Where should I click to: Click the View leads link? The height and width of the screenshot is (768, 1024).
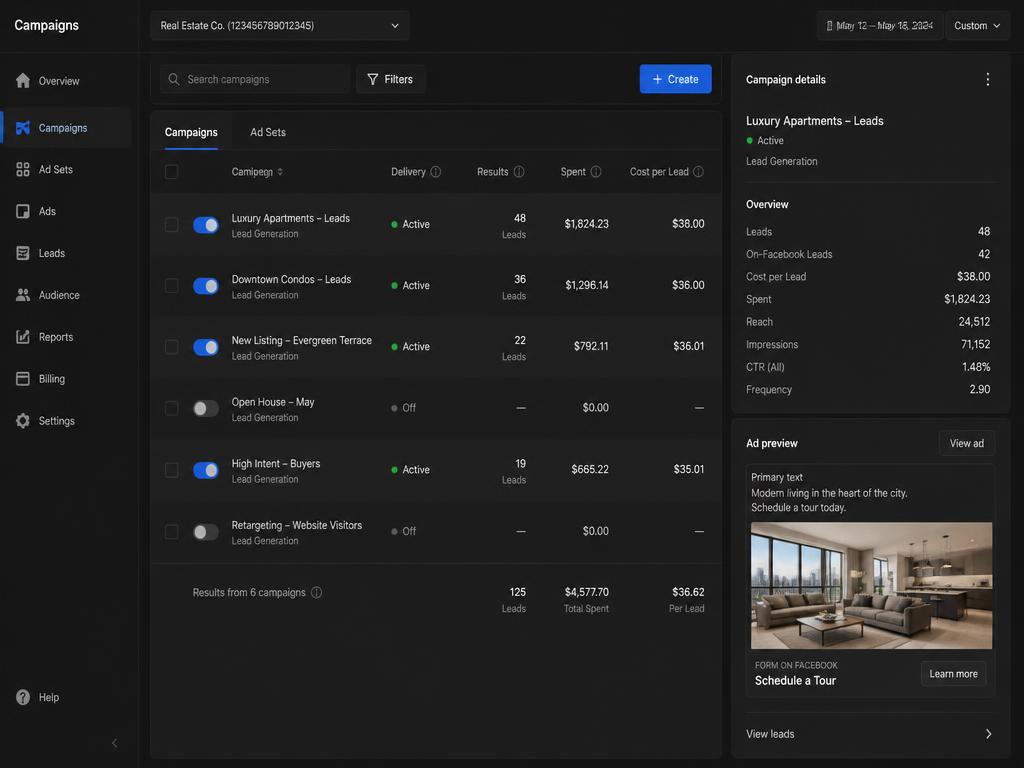pyautogui.click(x=770, y=734)
